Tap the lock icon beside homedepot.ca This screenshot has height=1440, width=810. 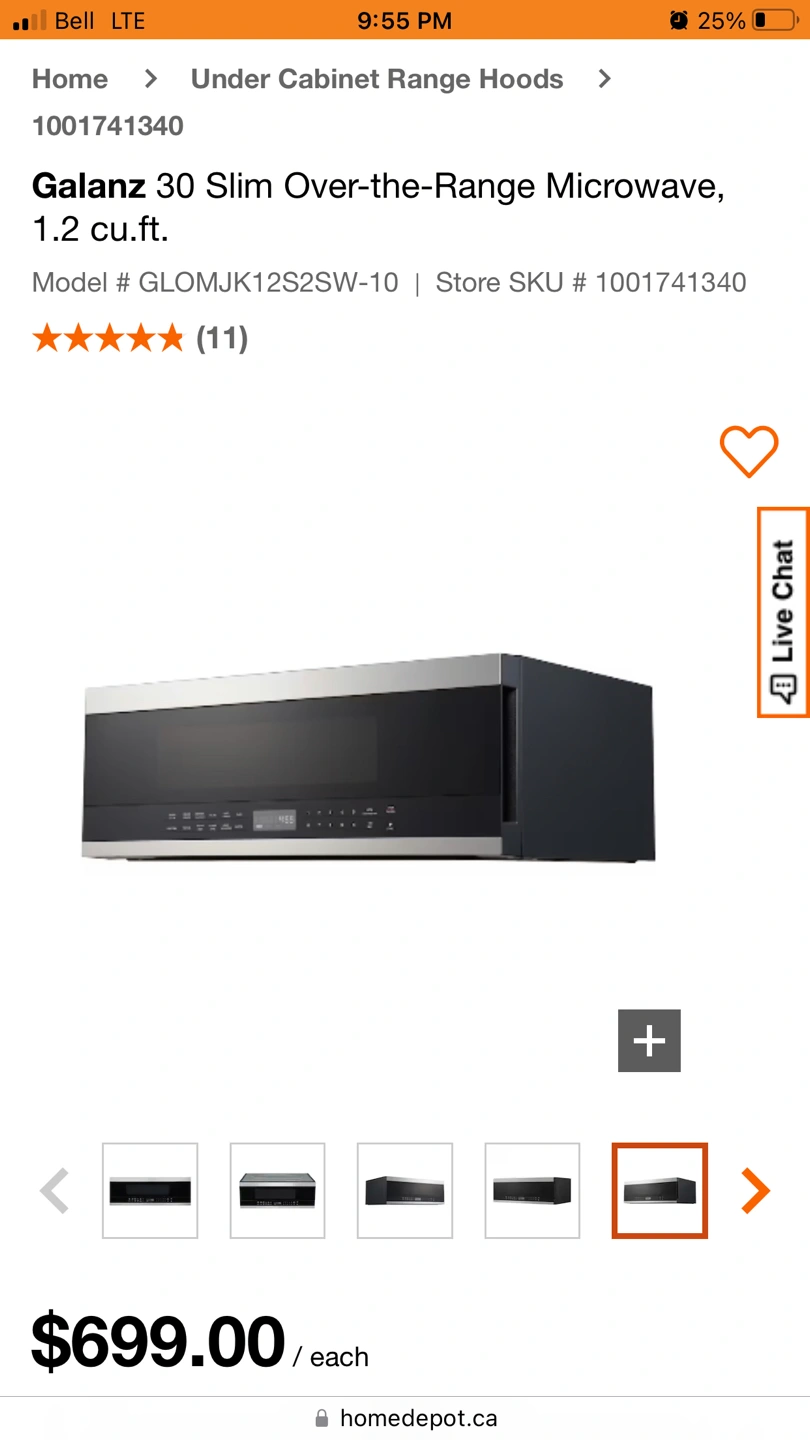pos(322,1418)
